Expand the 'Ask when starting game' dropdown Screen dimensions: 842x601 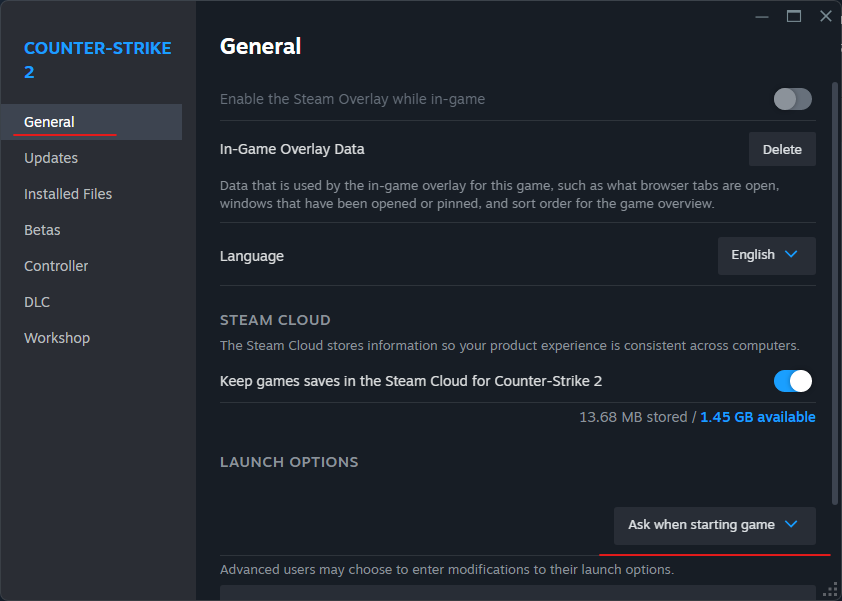coord(714,525)
